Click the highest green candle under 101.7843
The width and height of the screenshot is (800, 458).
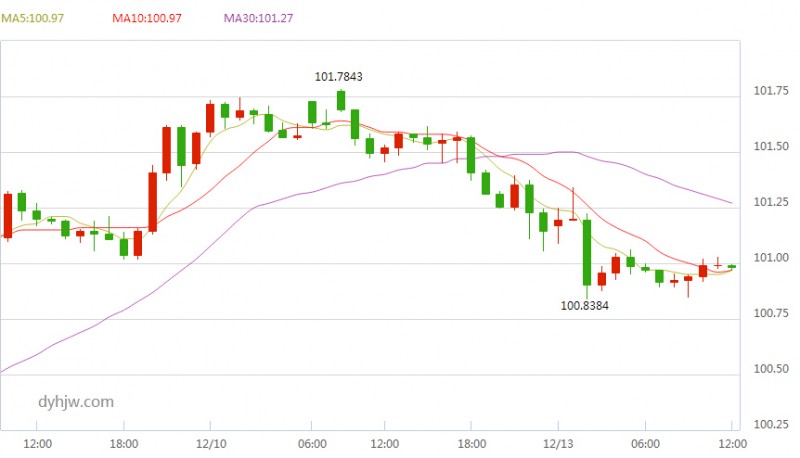tap(341, 100)
